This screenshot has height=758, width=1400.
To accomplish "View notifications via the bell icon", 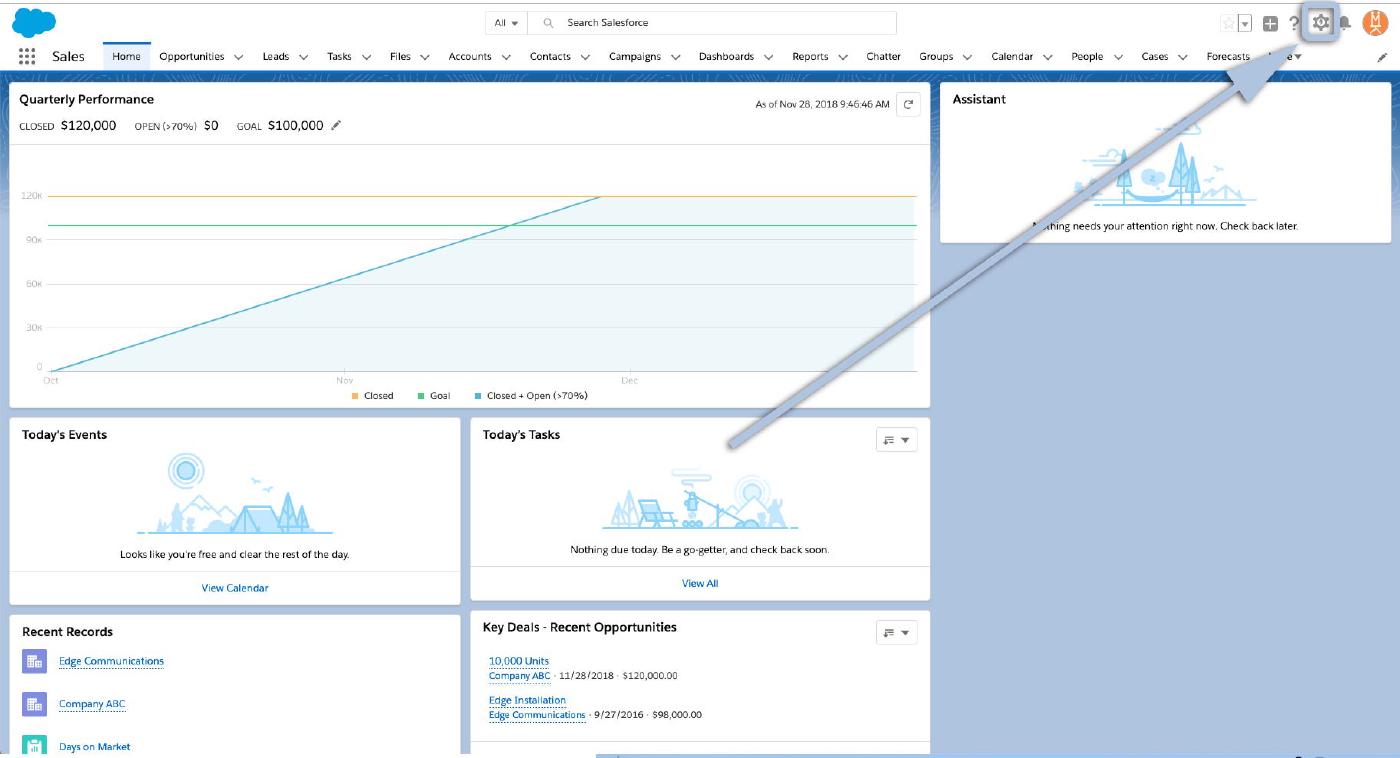I will tap(1346, 24).
